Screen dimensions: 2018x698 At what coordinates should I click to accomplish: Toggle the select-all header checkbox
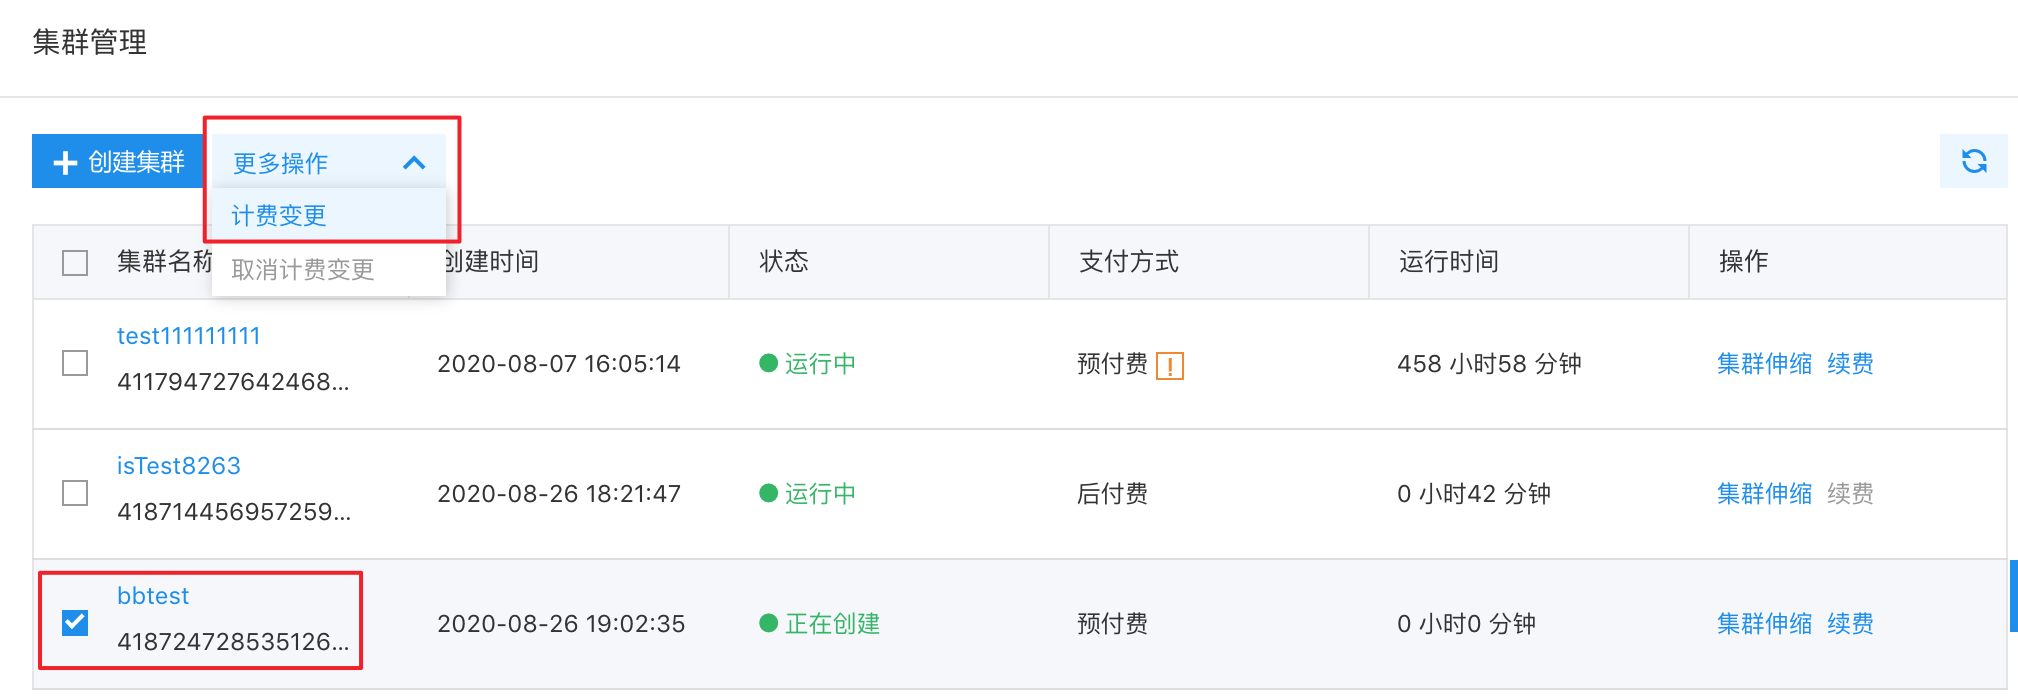[75, 263]
